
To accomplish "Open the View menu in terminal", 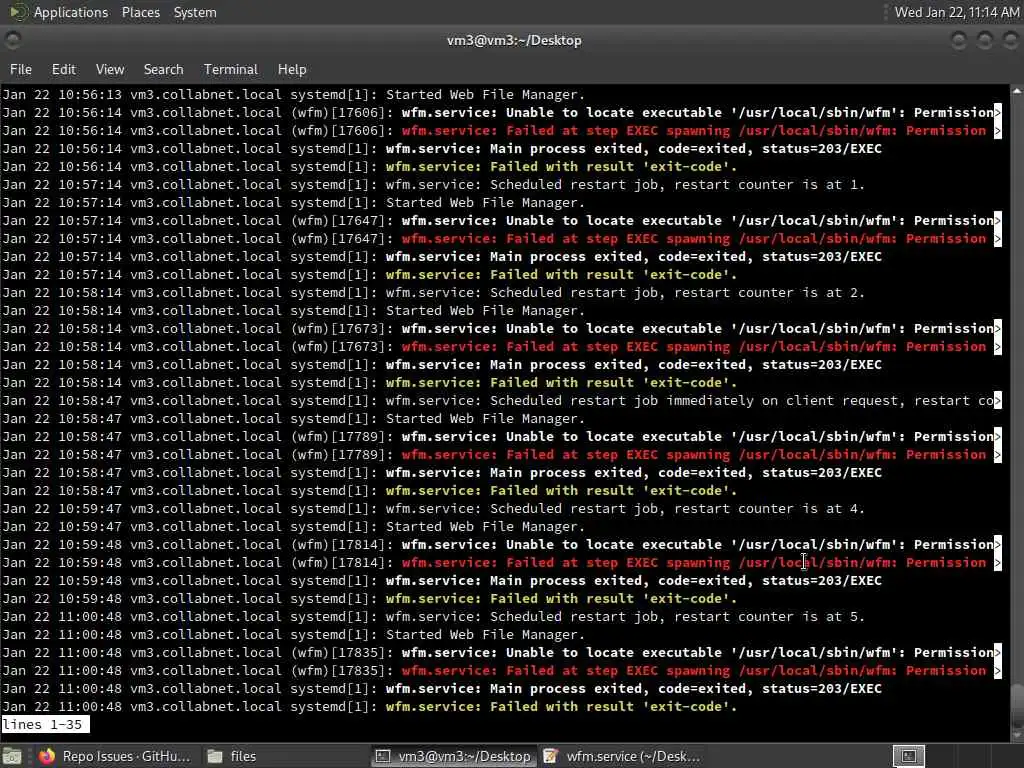I will 110,69.
